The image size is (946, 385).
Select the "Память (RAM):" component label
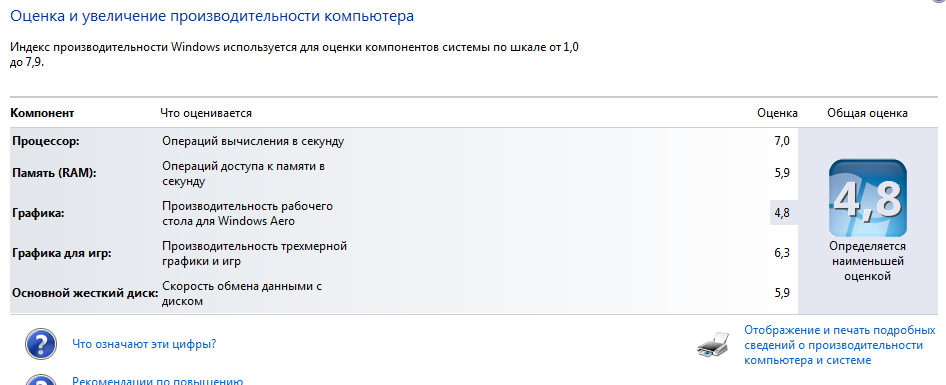click(54, 173)
